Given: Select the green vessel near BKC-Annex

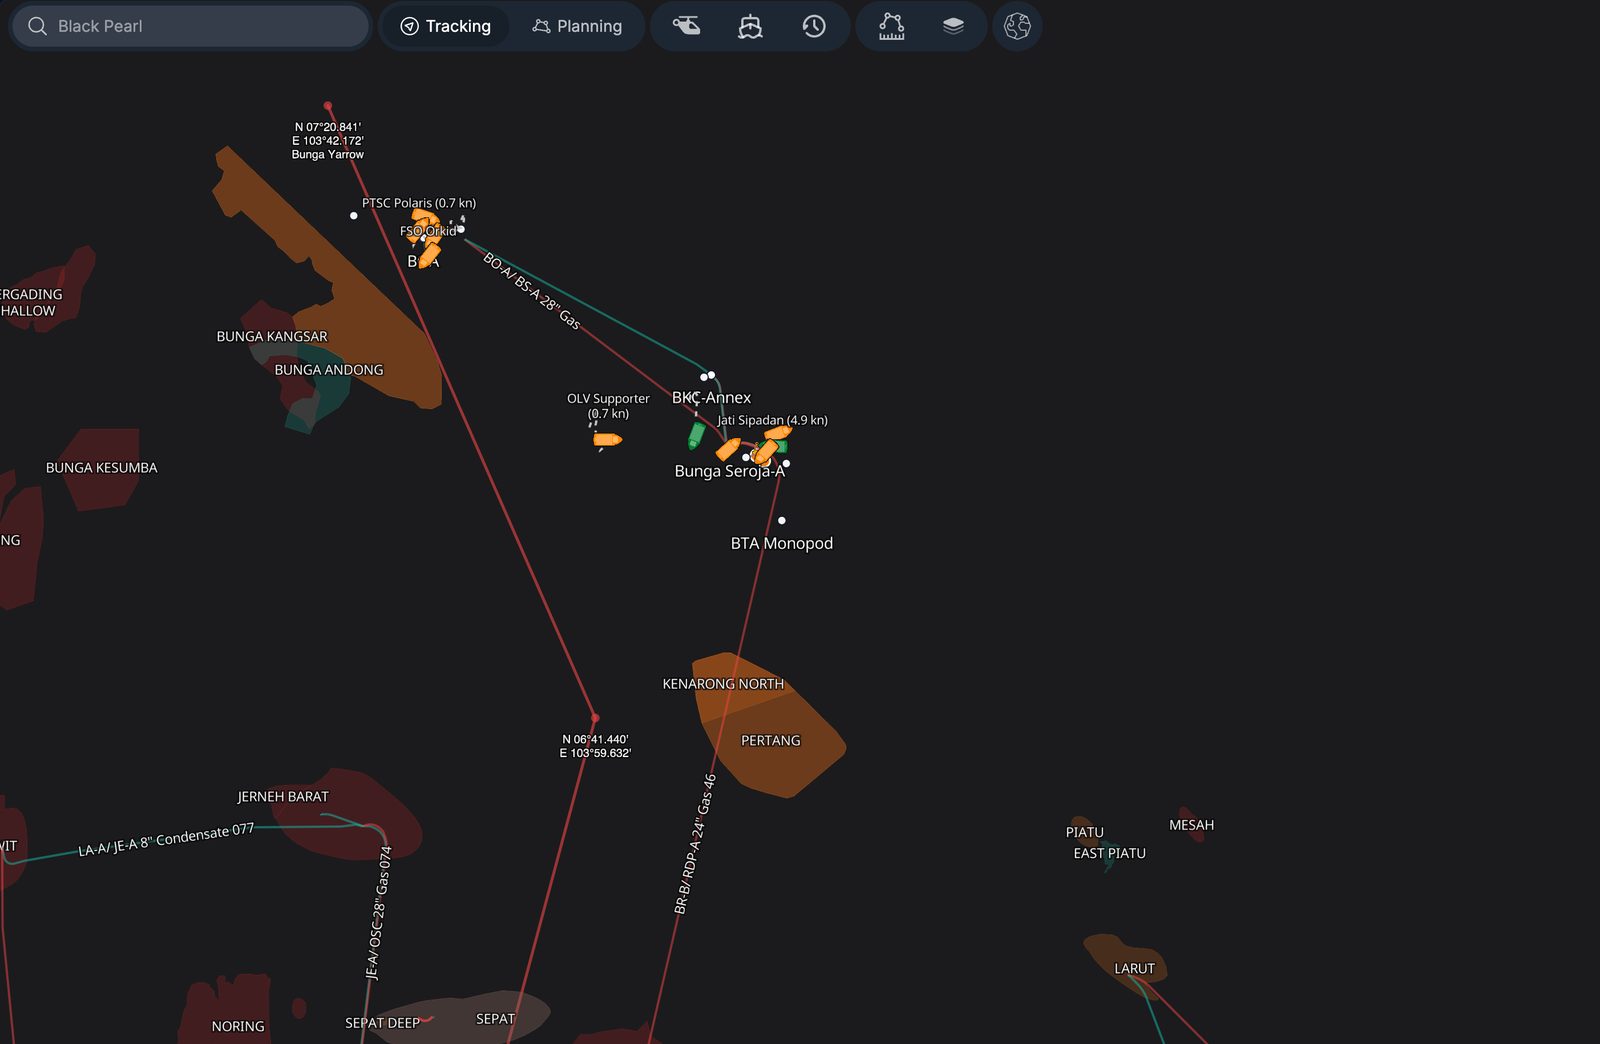Looking at the screenshot, I should click(x=697, y=435).
